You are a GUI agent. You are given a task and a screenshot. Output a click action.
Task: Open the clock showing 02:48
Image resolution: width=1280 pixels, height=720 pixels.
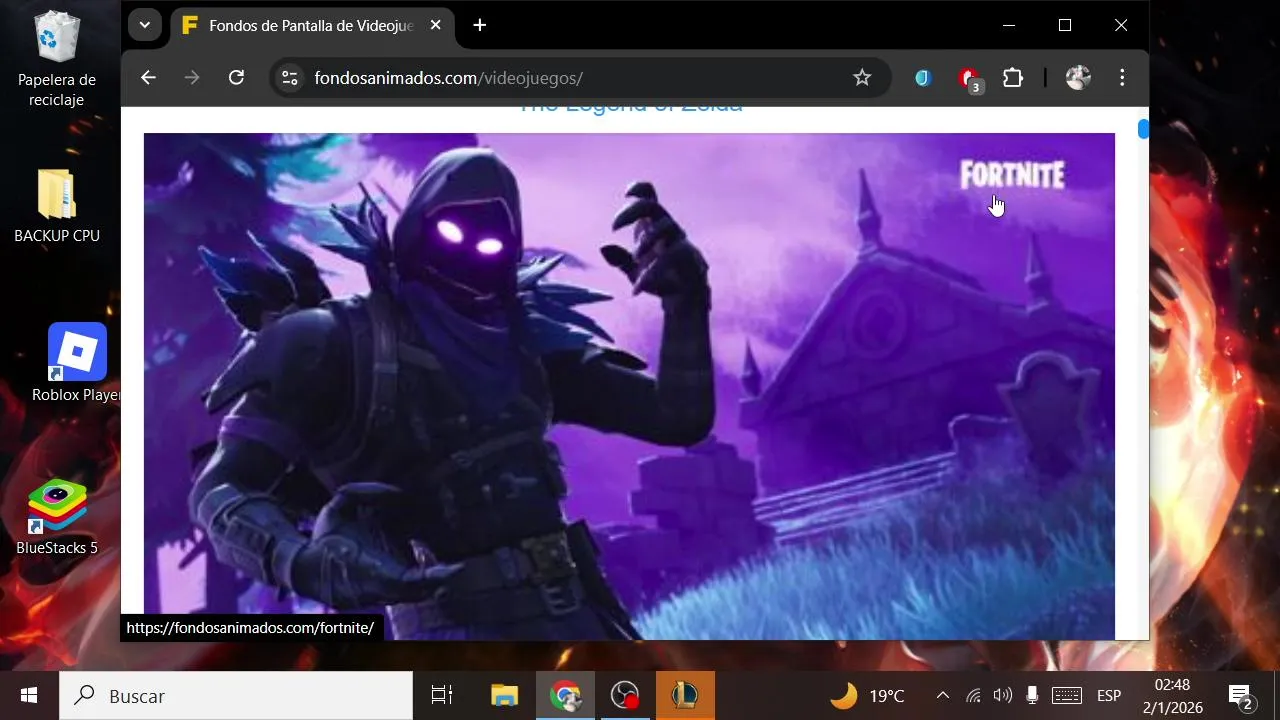(1173, 695)
